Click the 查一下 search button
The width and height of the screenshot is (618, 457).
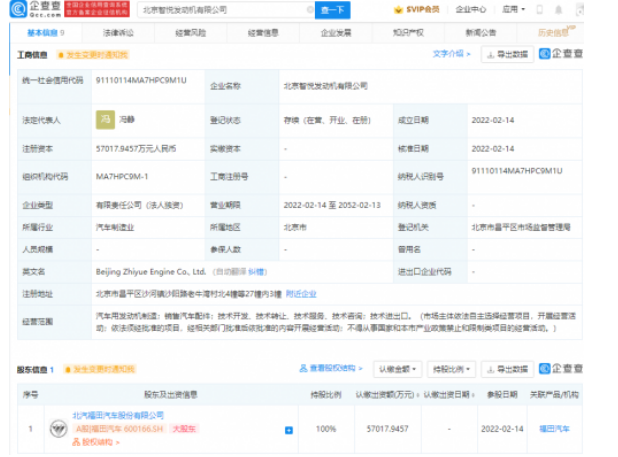coord(332,10)
